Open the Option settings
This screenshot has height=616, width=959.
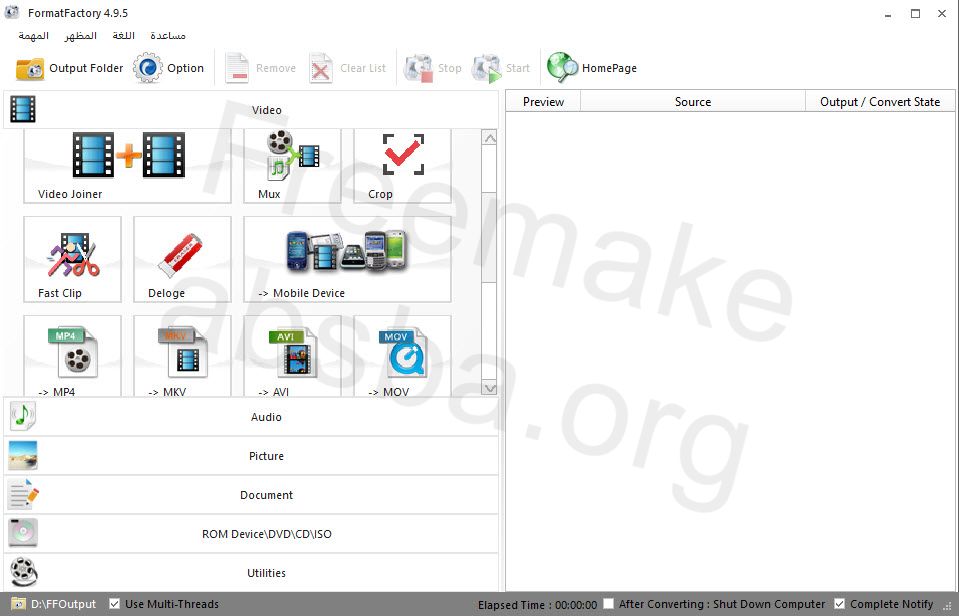(x=169, y=68)
